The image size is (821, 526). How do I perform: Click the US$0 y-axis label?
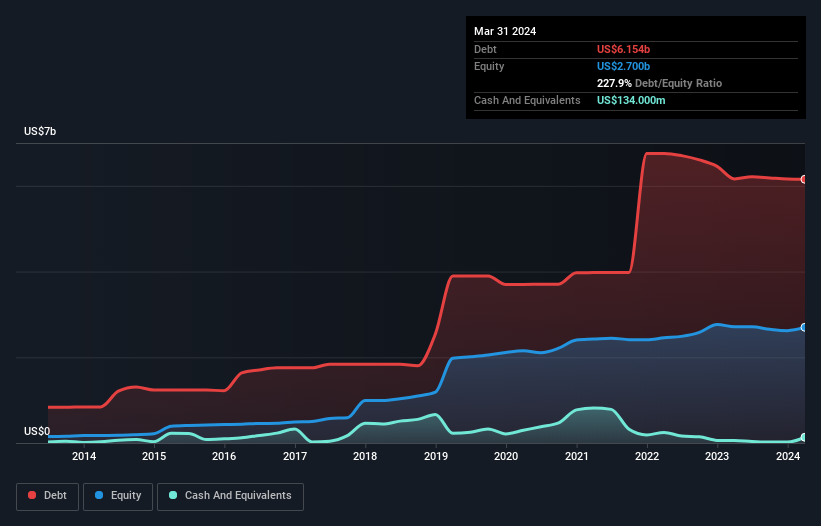37,431
